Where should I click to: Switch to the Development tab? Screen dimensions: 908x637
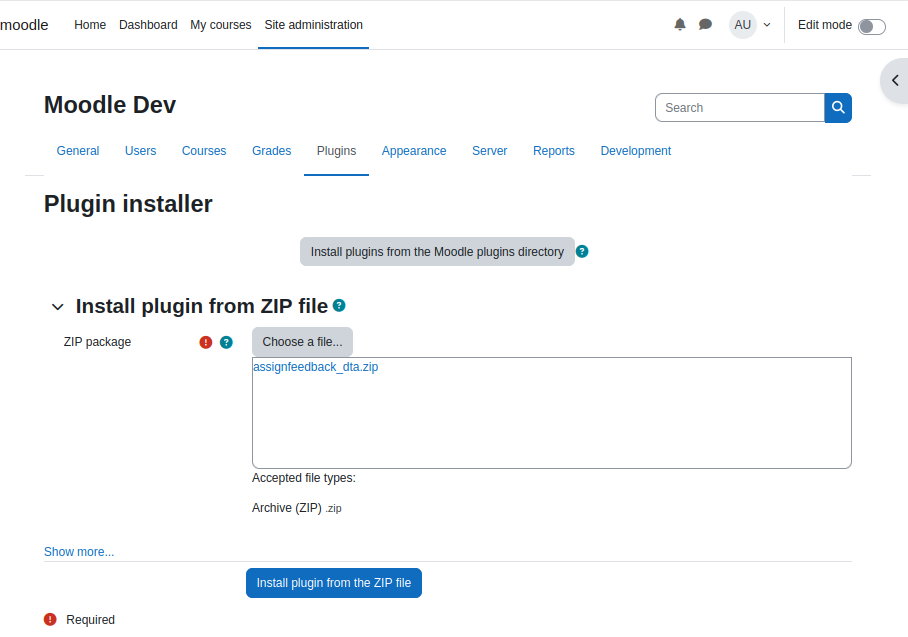(635, 151)
